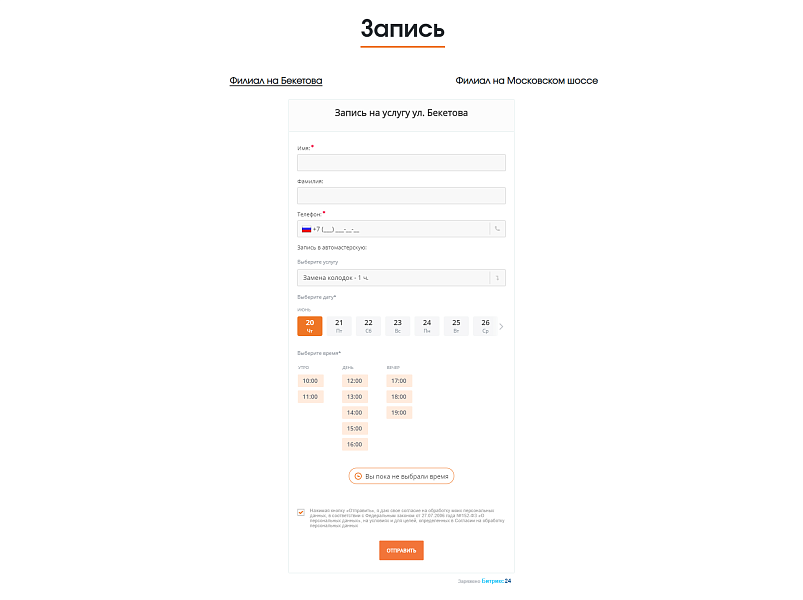This screenshot has height=600, width=803.
Task: Switch to 'Филиал на Бекетова' tab
Action: (x=275, y=81)
